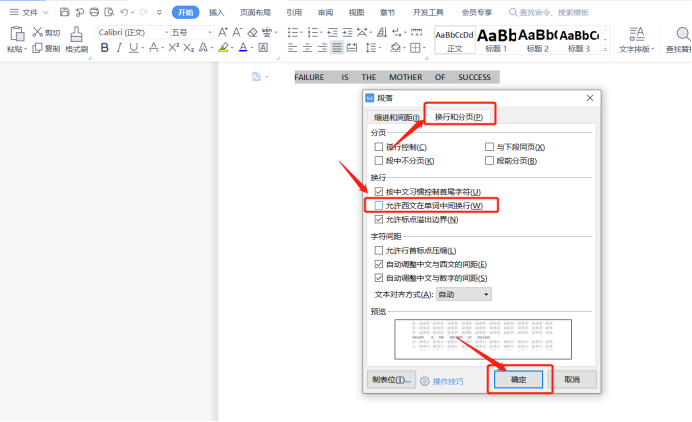This screenshot has height=422, width=692.
Task: Apply 标题 1 heading style
Action: (x=496, y=40)
